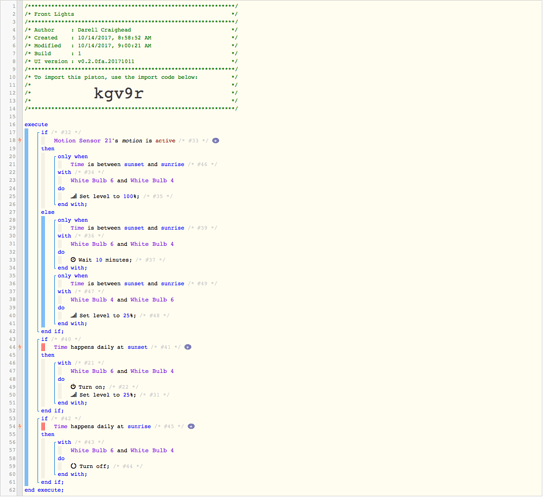
Task: Click the end execute statement on line 62
Action: pos(44,490)
